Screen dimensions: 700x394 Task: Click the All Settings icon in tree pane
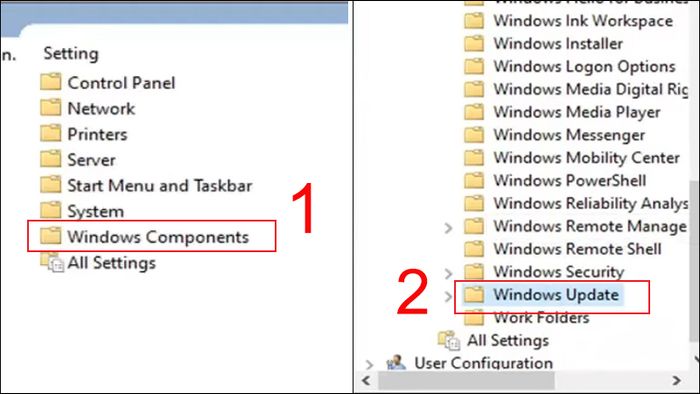[x=449, y=340]
